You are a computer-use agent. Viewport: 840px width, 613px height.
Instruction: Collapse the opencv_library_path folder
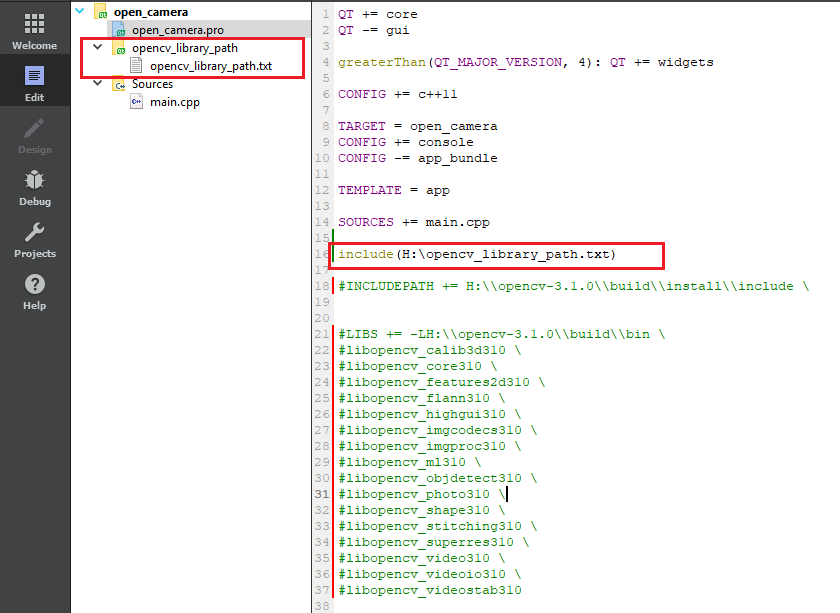(96, 47)
